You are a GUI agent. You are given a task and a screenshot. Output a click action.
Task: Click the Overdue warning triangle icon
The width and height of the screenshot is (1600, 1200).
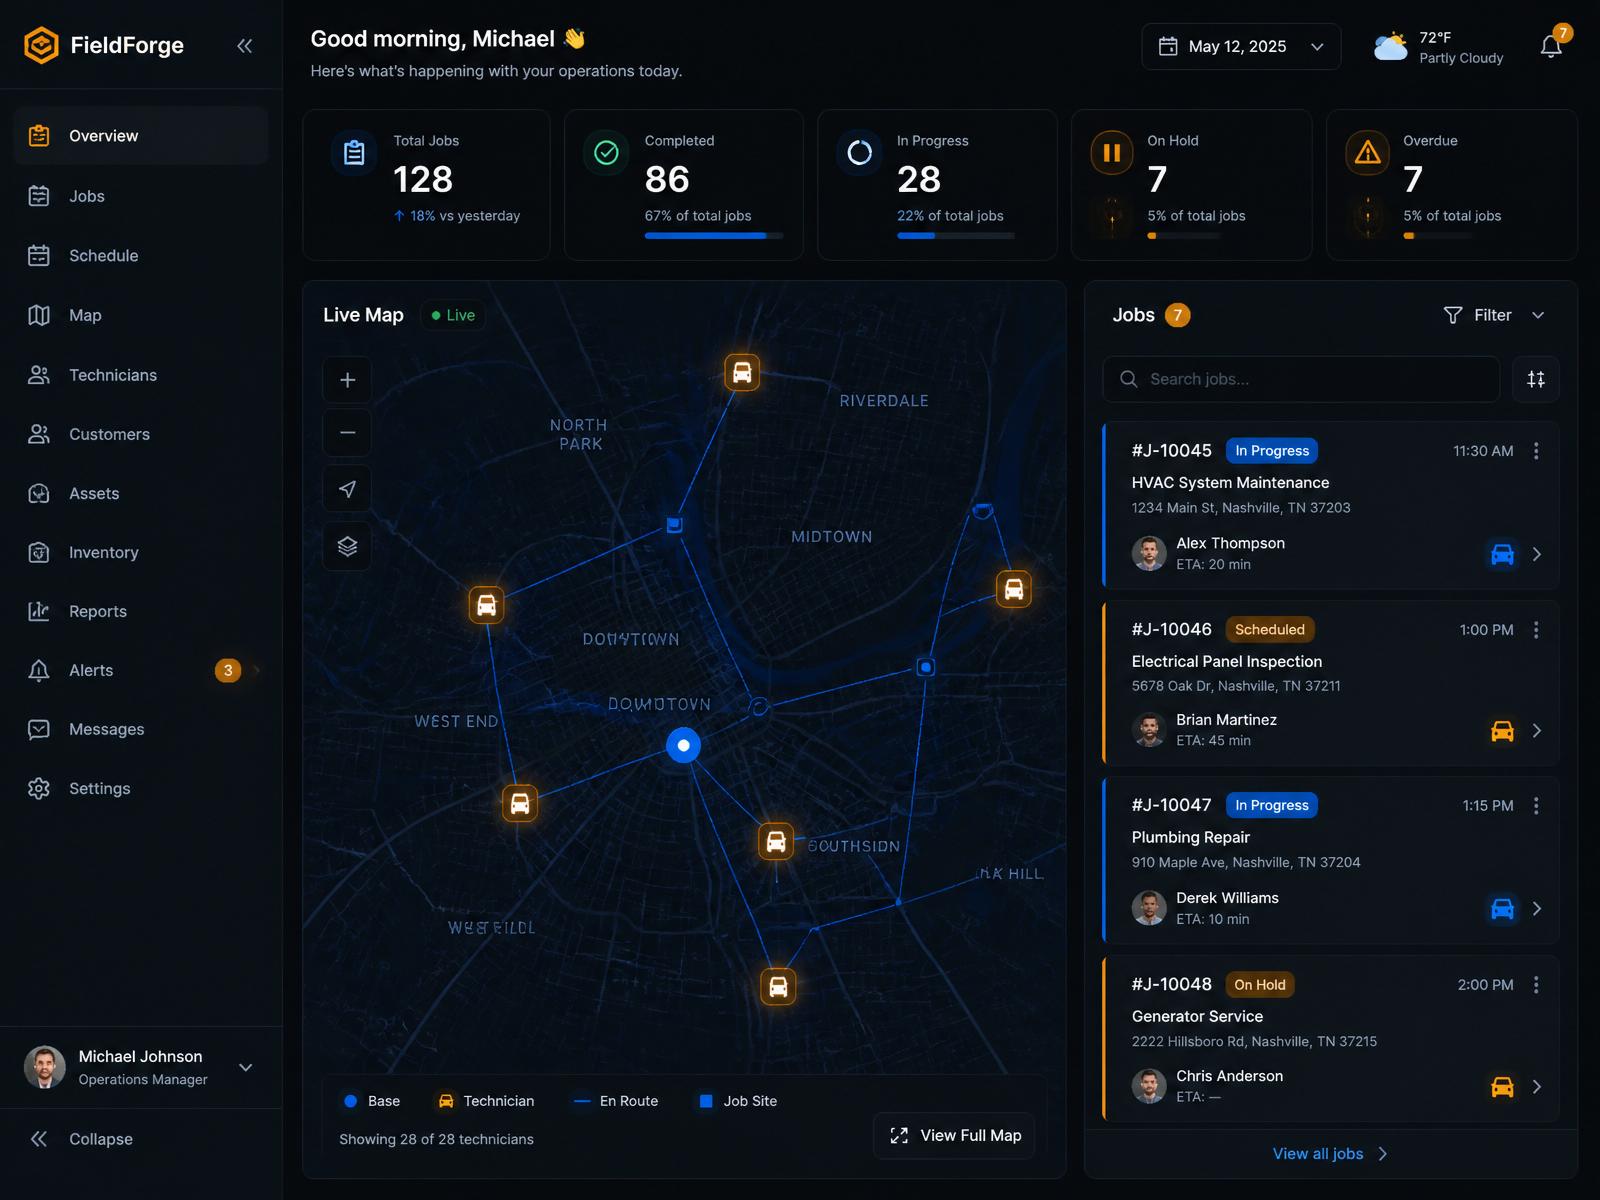pos(1367,153)
